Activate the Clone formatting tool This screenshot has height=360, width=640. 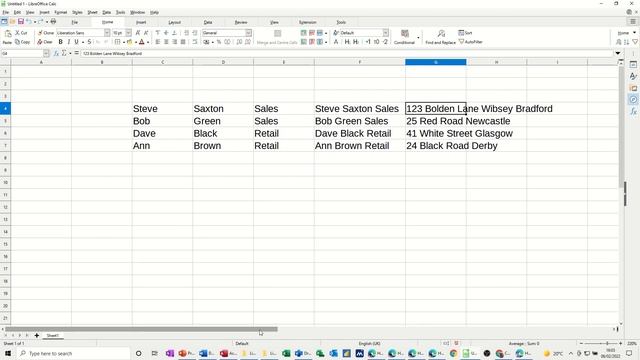point(46,33)
